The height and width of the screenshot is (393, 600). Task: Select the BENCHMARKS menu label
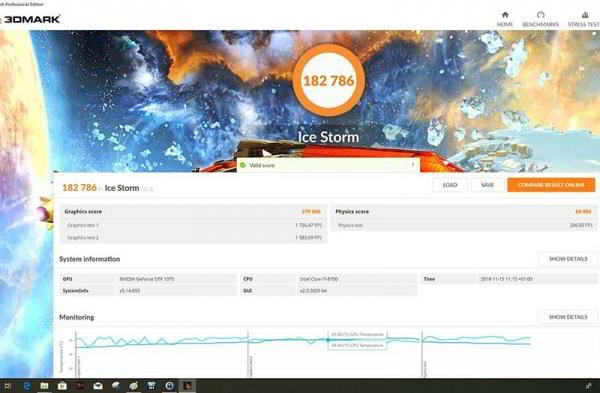click(540, 24)
